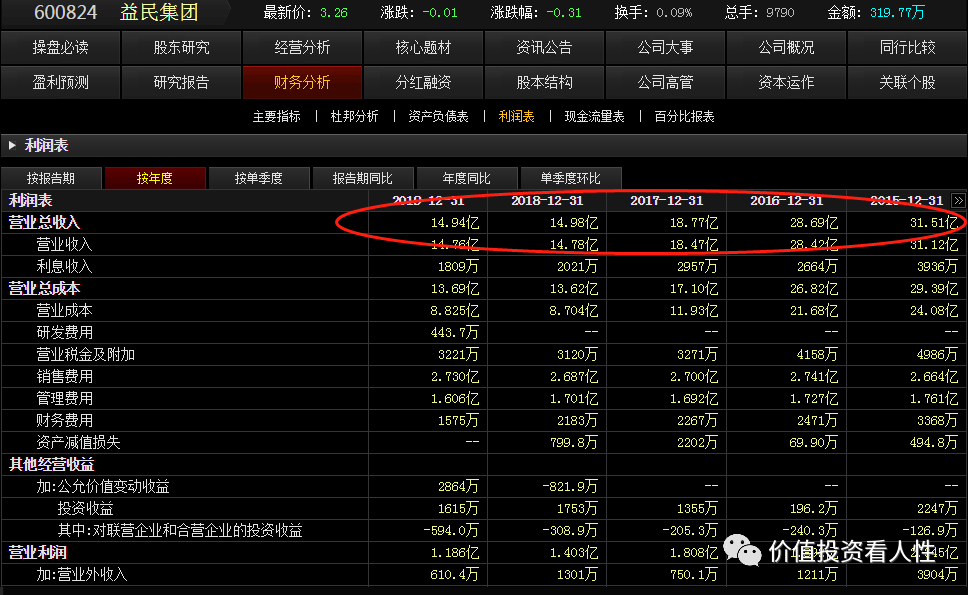The height and width of the screenshot is (595, 968).
Task: Open the 关联个股 tab
Action: coord(908,82)
